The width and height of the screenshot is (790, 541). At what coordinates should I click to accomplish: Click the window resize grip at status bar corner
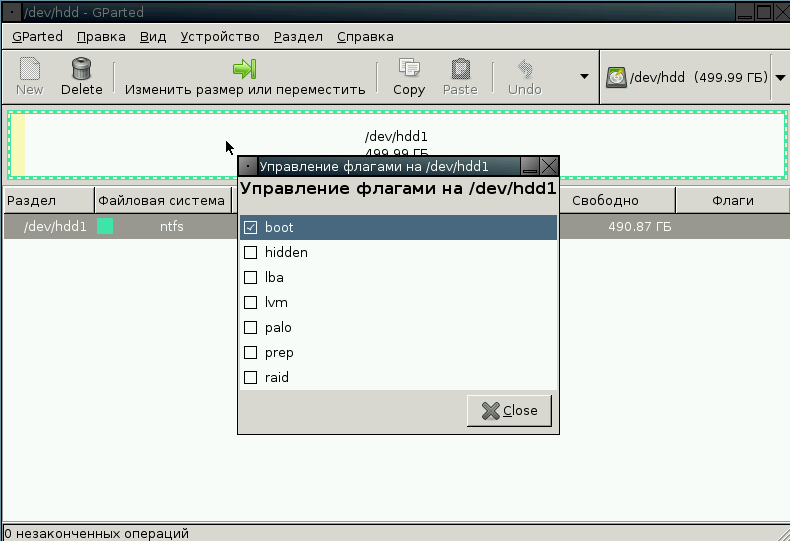pyautogui.click(x=783, y=534)
